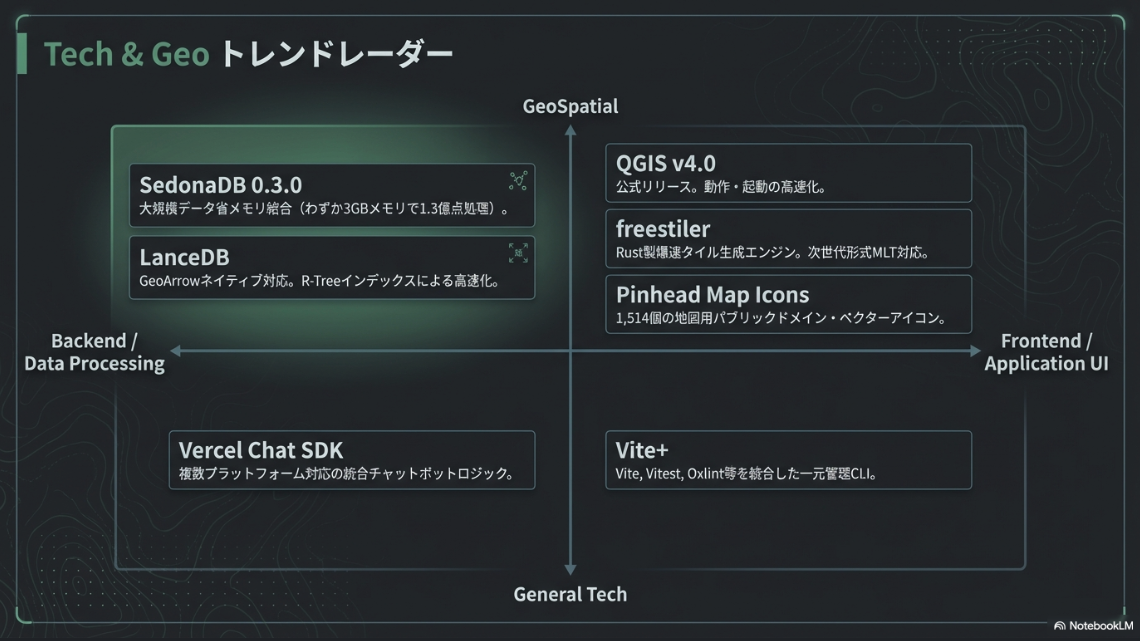1140x641 pixels.
Task: Click the downward arrowhead above General Tech
Action: click(x=570, y=568)
